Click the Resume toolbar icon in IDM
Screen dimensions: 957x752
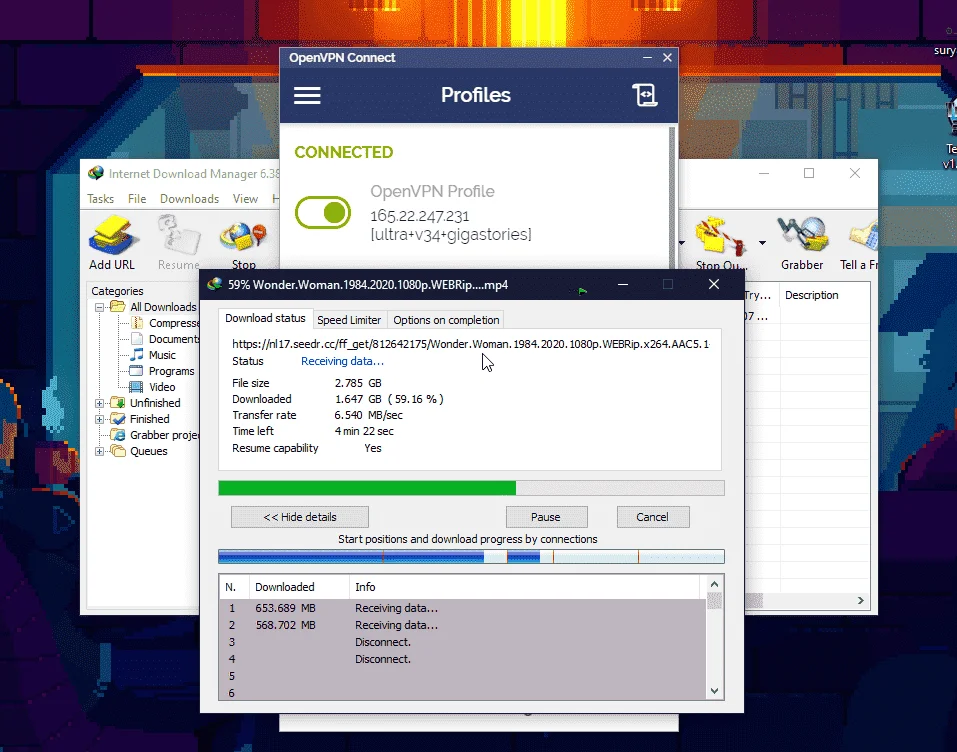tap(178, 242)
